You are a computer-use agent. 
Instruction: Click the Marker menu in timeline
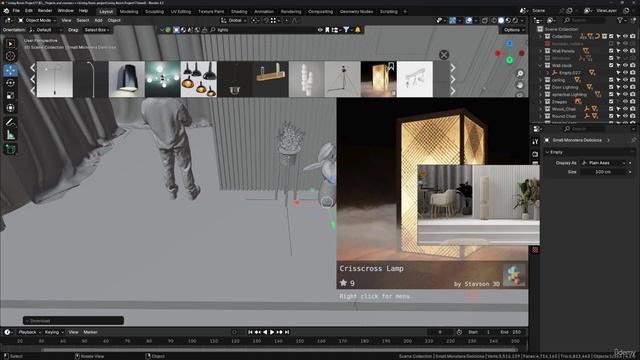(x=90, y=332)
